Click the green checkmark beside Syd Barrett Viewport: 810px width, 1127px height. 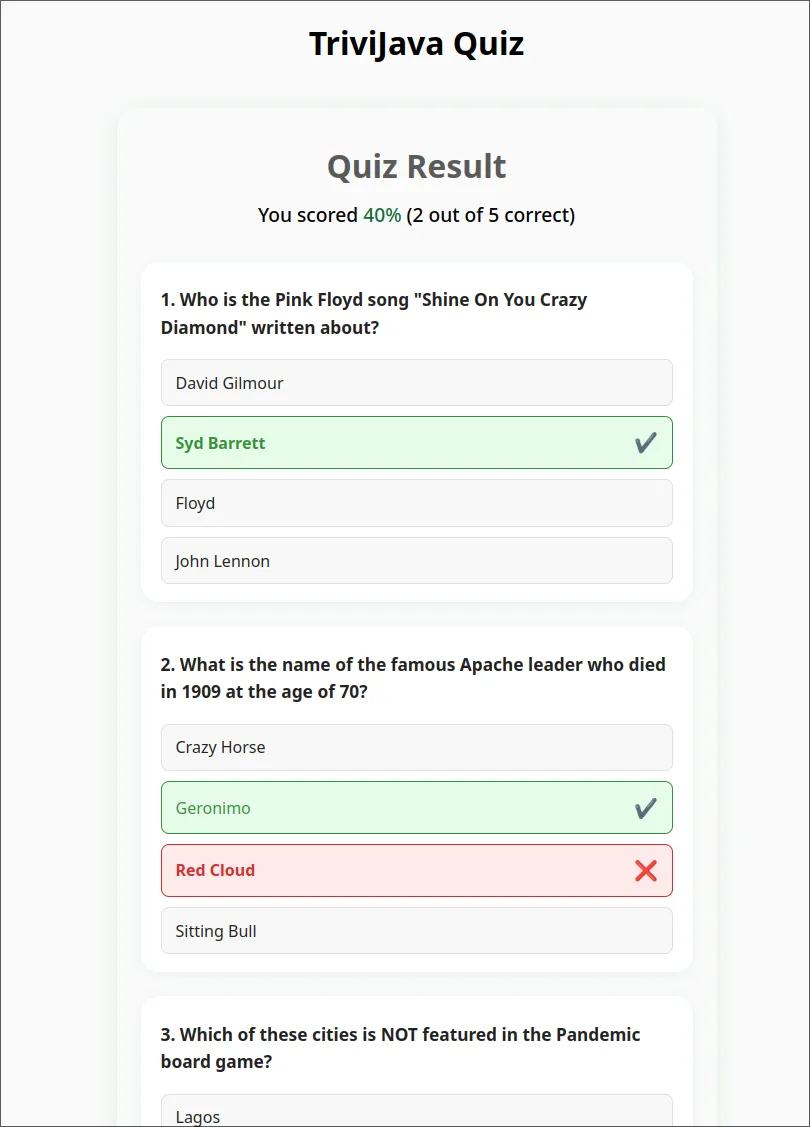[x=646, y=442]
